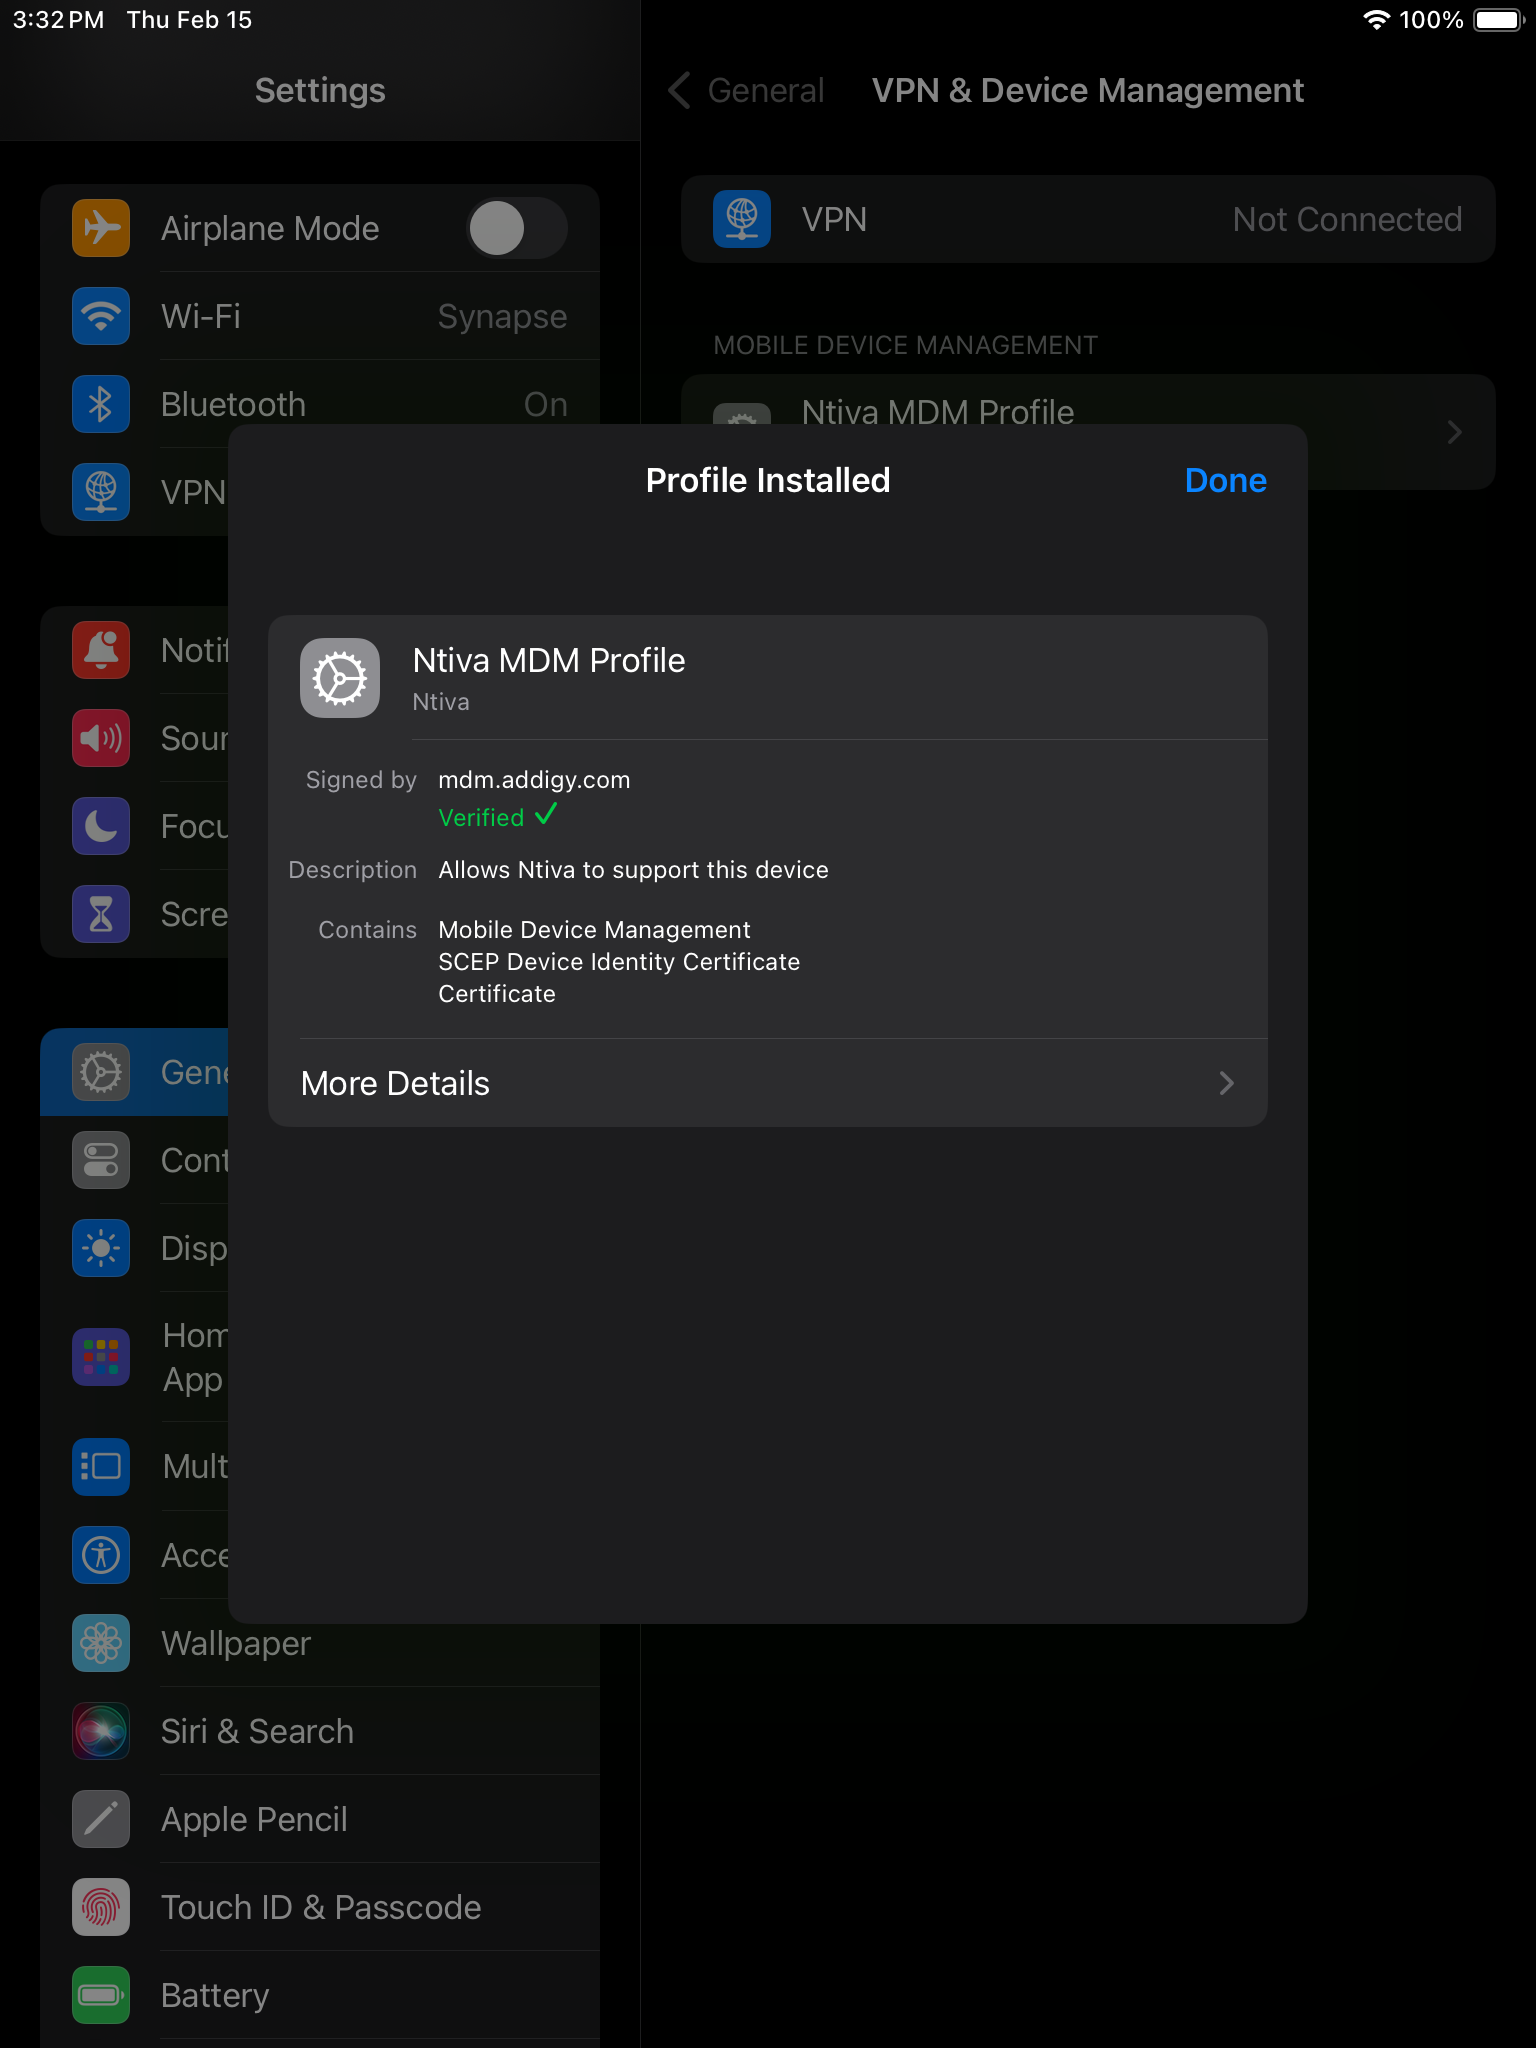1536x2048 pixels.
Task: Tap the Control Center toggles icon
Action: point(101,1160)
